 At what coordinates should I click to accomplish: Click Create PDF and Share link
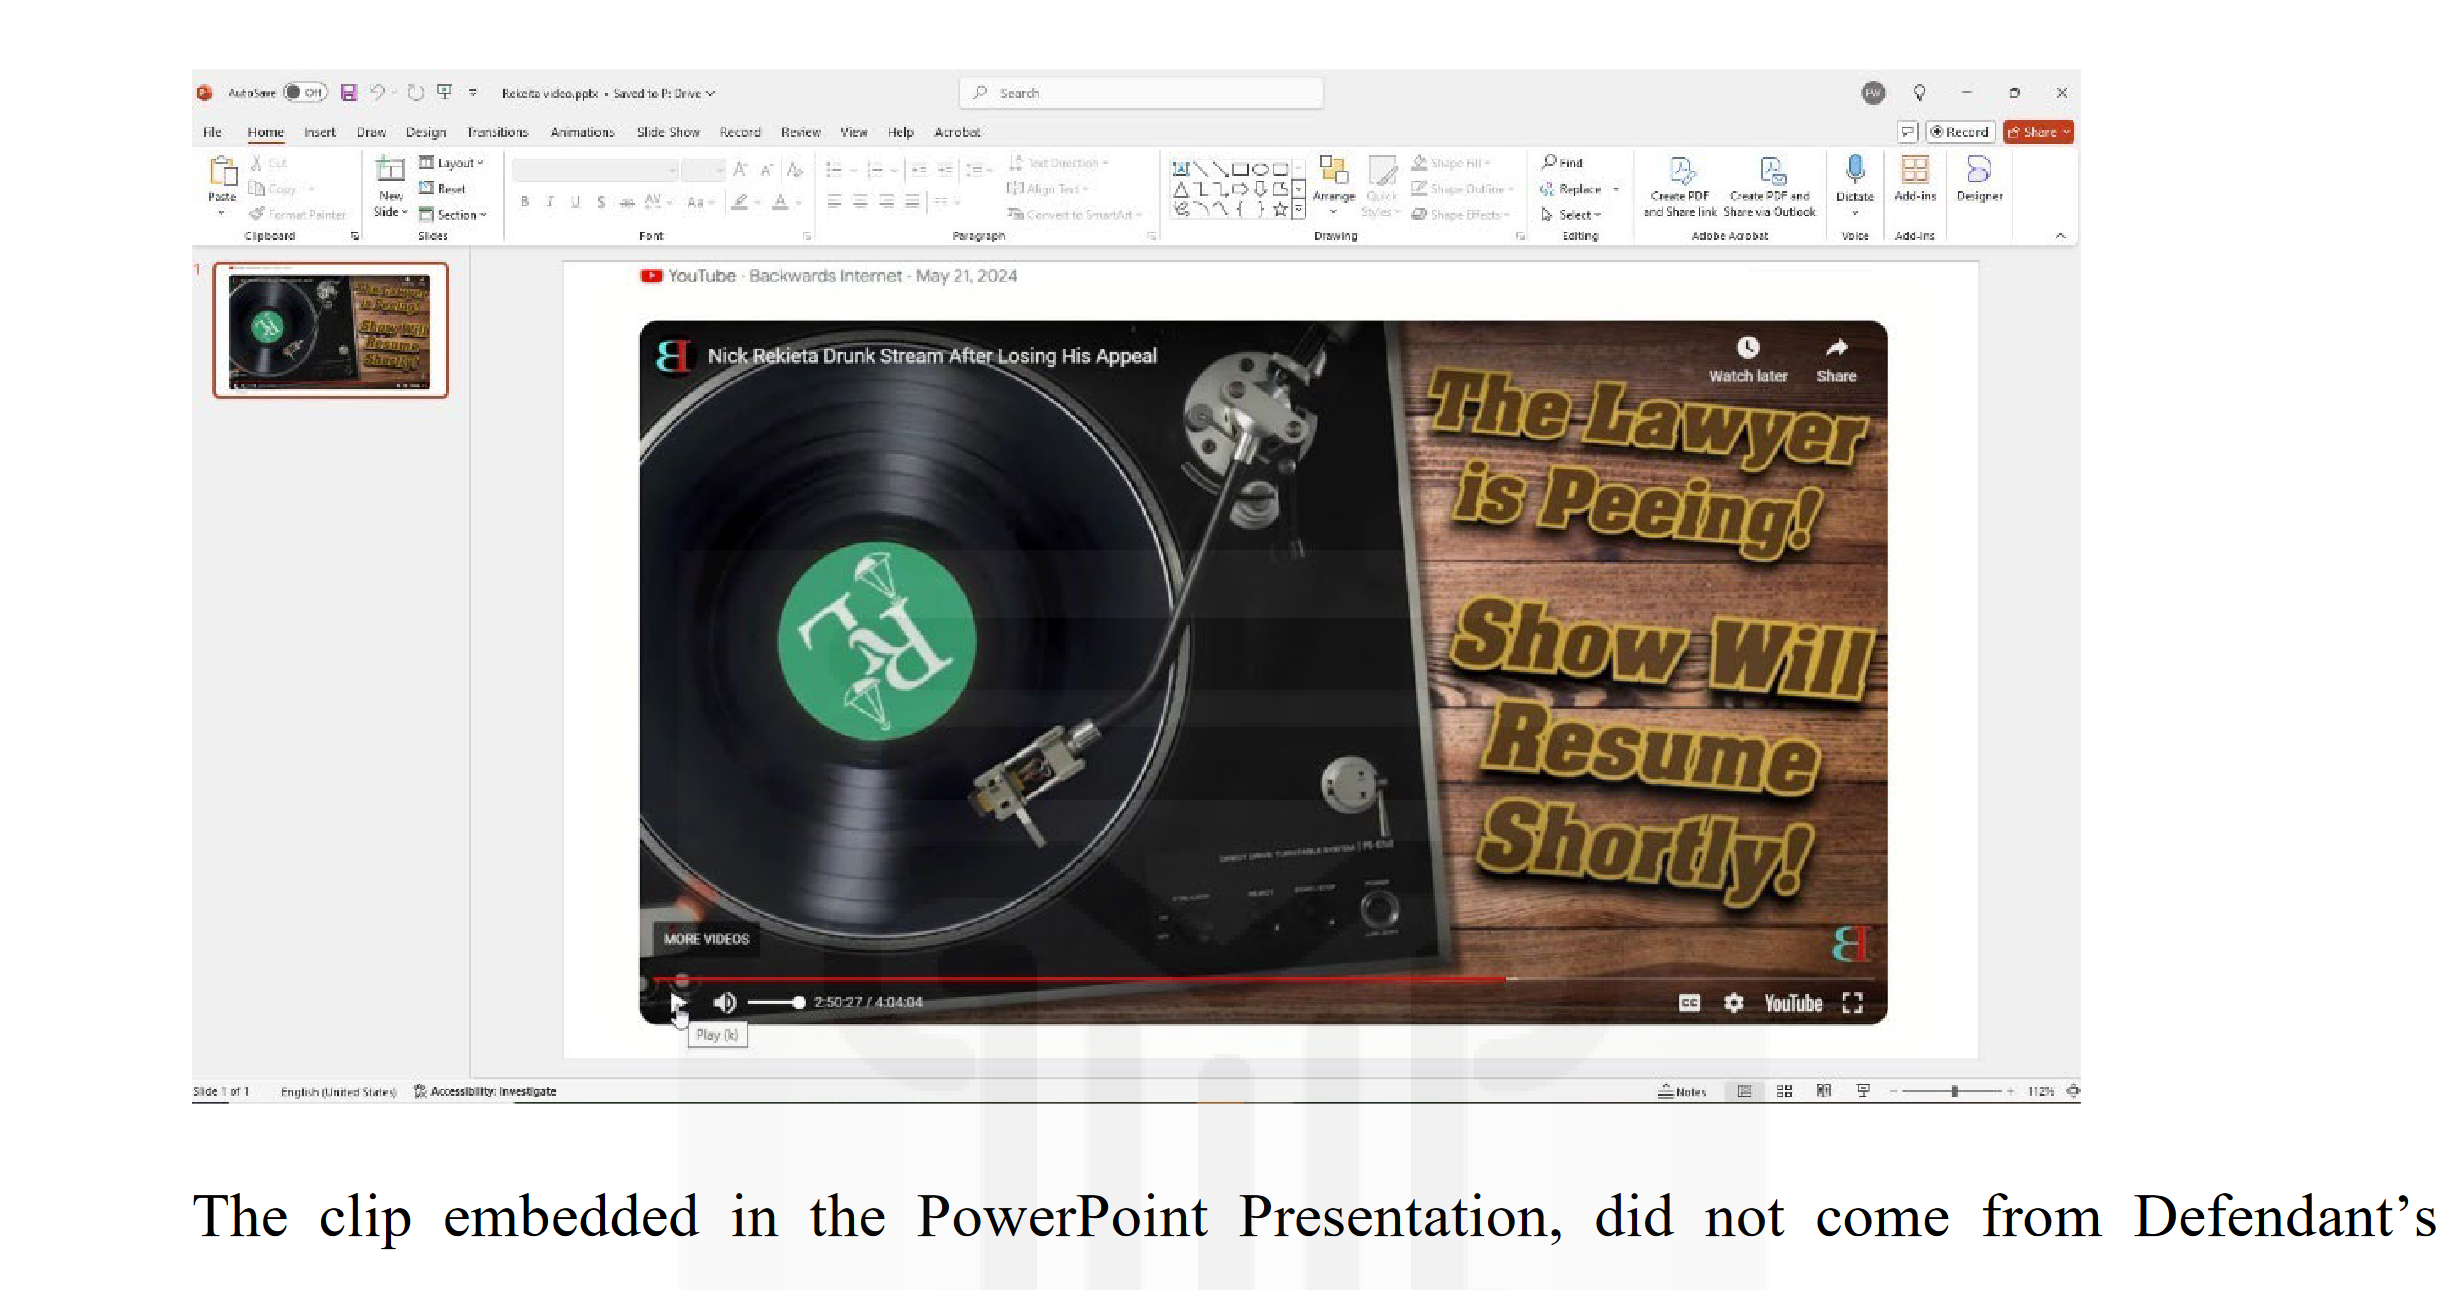(x=1680, y=186)
